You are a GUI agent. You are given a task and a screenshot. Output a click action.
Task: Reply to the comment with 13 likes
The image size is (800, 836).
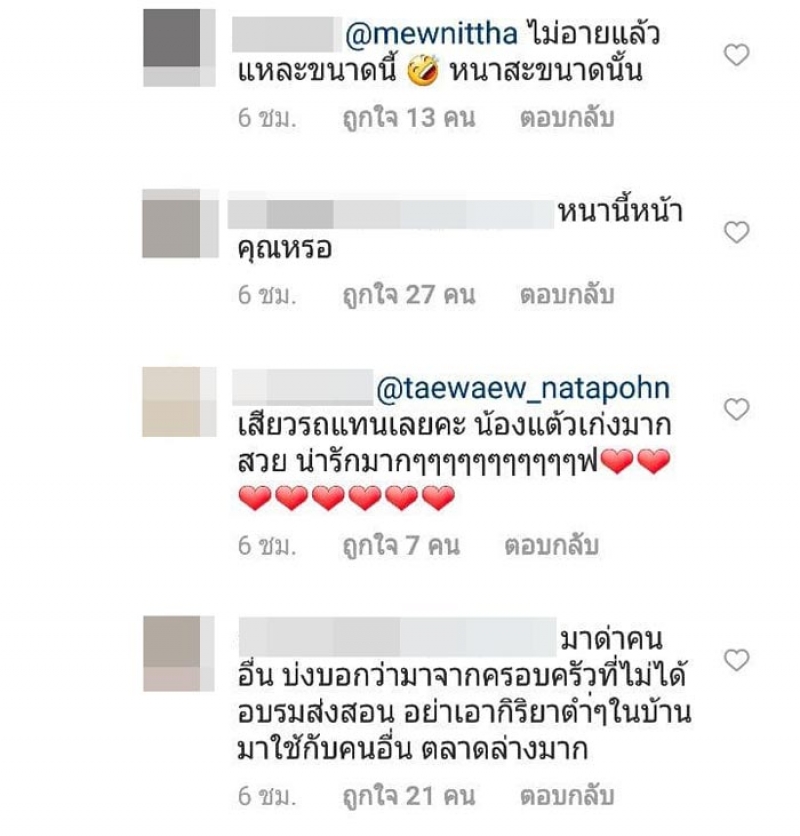tap(567, 118)
